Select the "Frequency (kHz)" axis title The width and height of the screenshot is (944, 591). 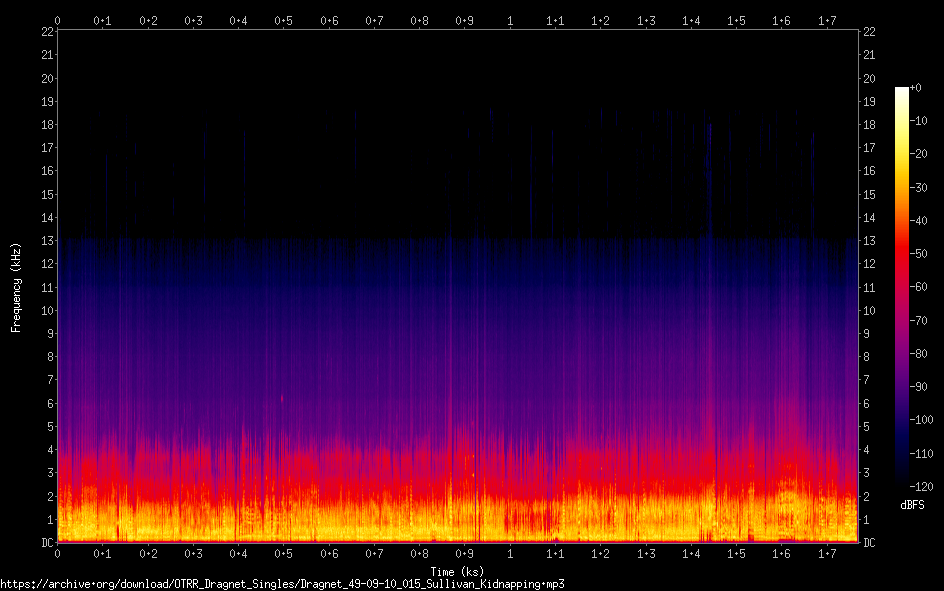coord(16,287)
